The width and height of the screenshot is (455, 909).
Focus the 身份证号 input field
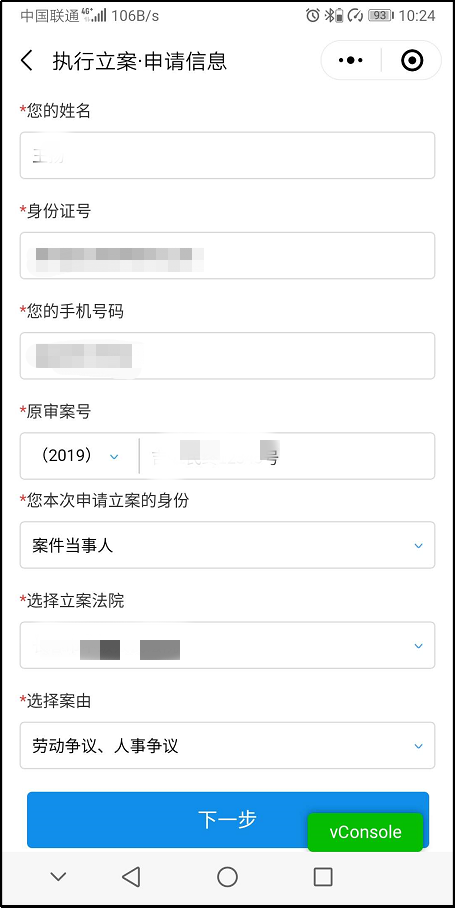click(227, 256)
